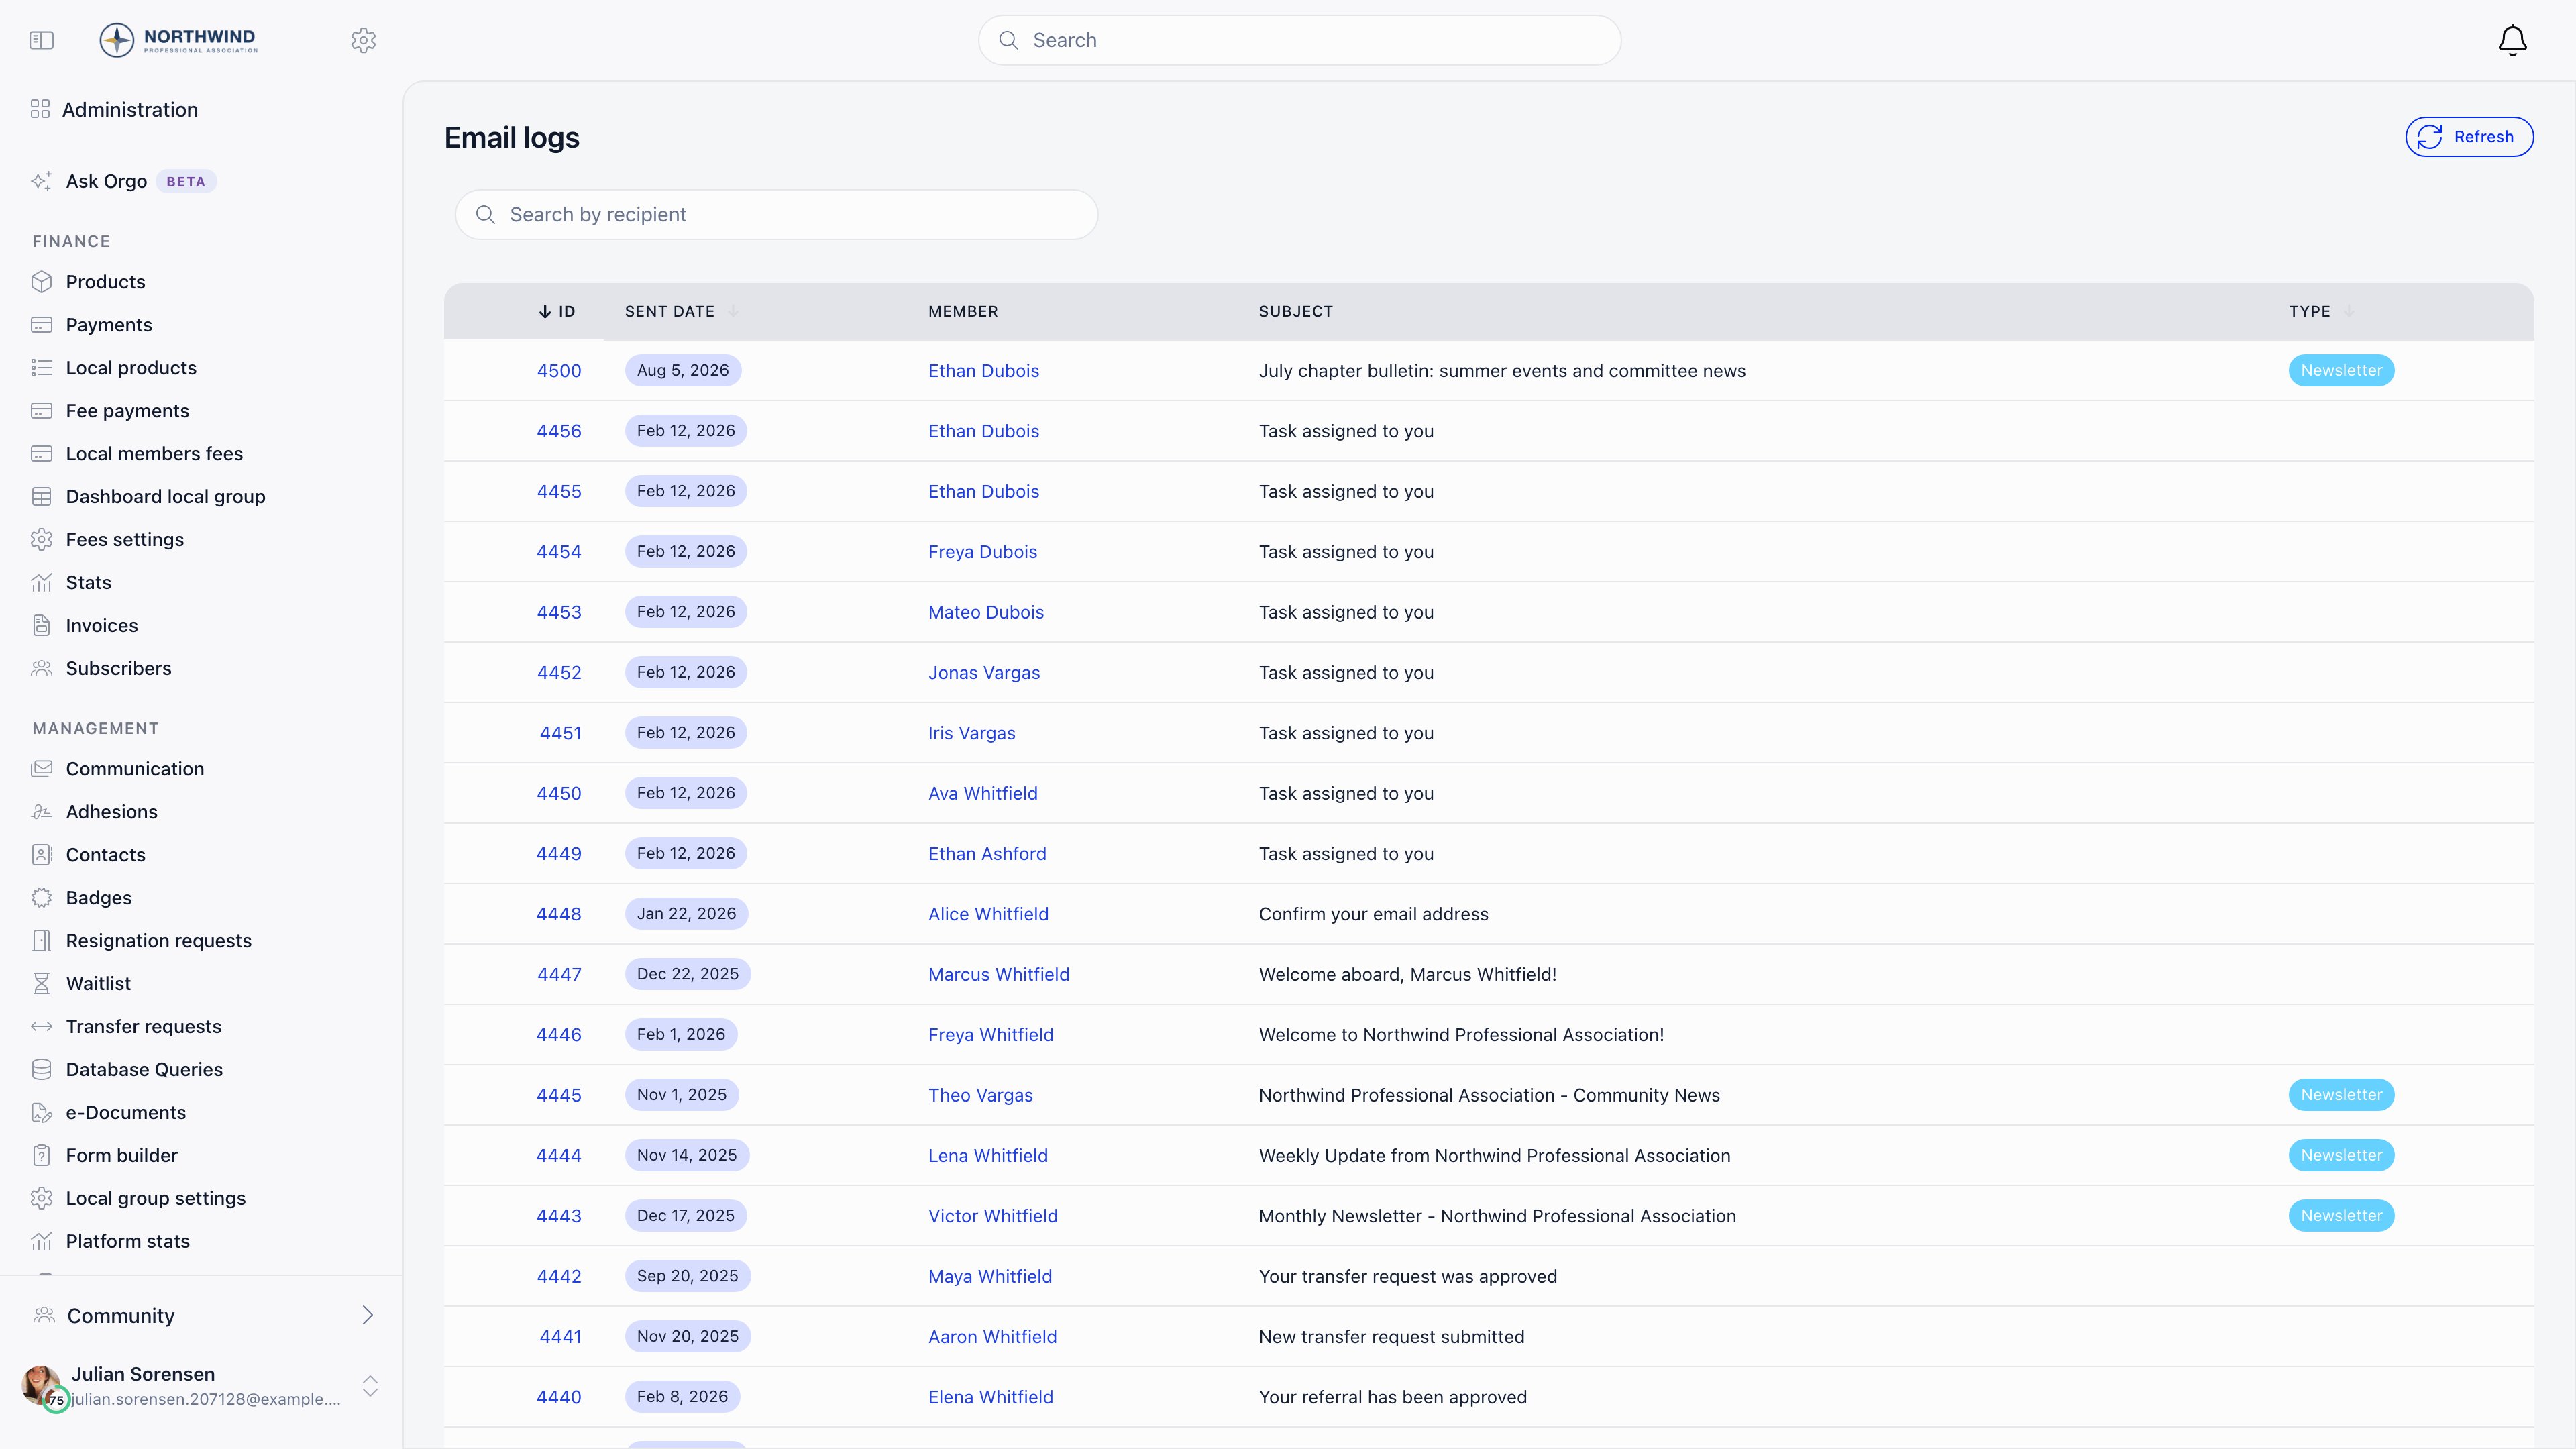Click the Transfer requests arrows icon
The width and height of the screenshot is (2576, 1449).
41,1027
